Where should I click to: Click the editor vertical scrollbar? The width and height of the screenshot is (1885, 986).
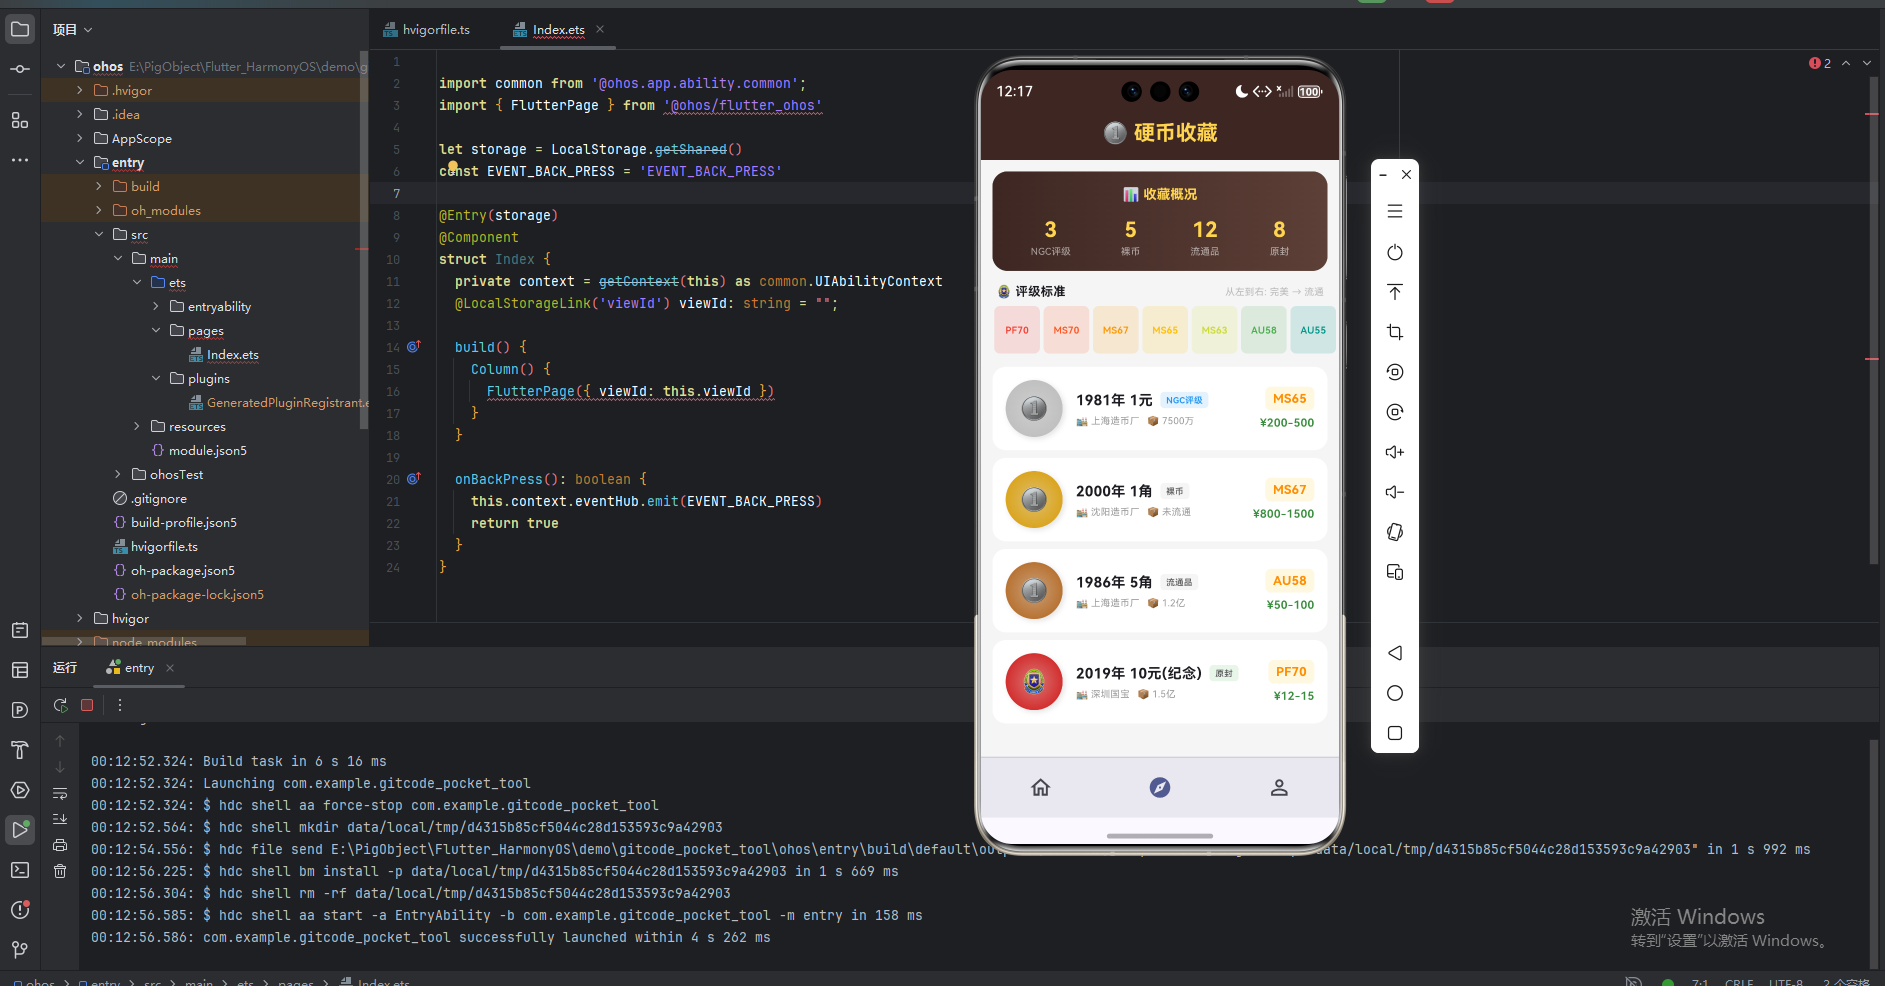pos(1874,320)
